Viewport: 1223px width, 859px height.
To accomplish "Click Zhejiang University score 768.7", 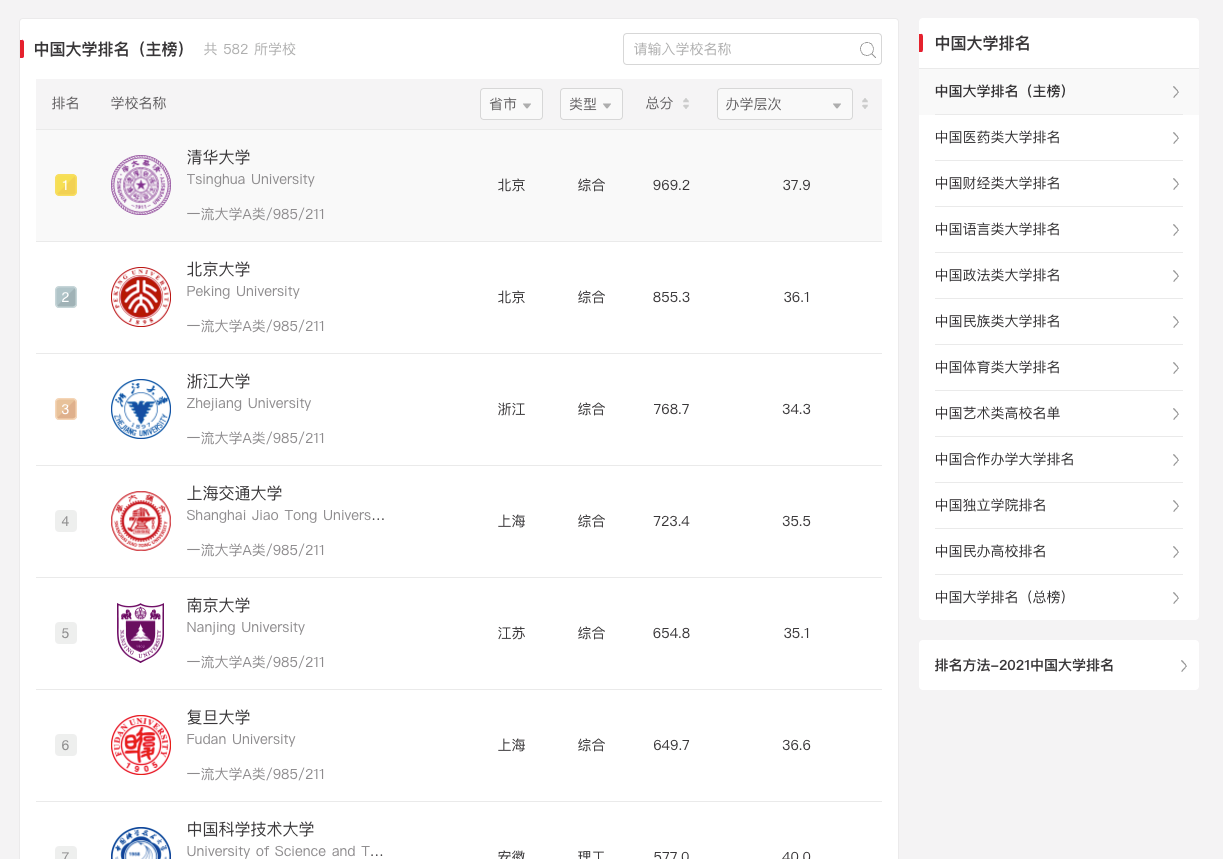I will pyautogui.click(x=671, y=409).
